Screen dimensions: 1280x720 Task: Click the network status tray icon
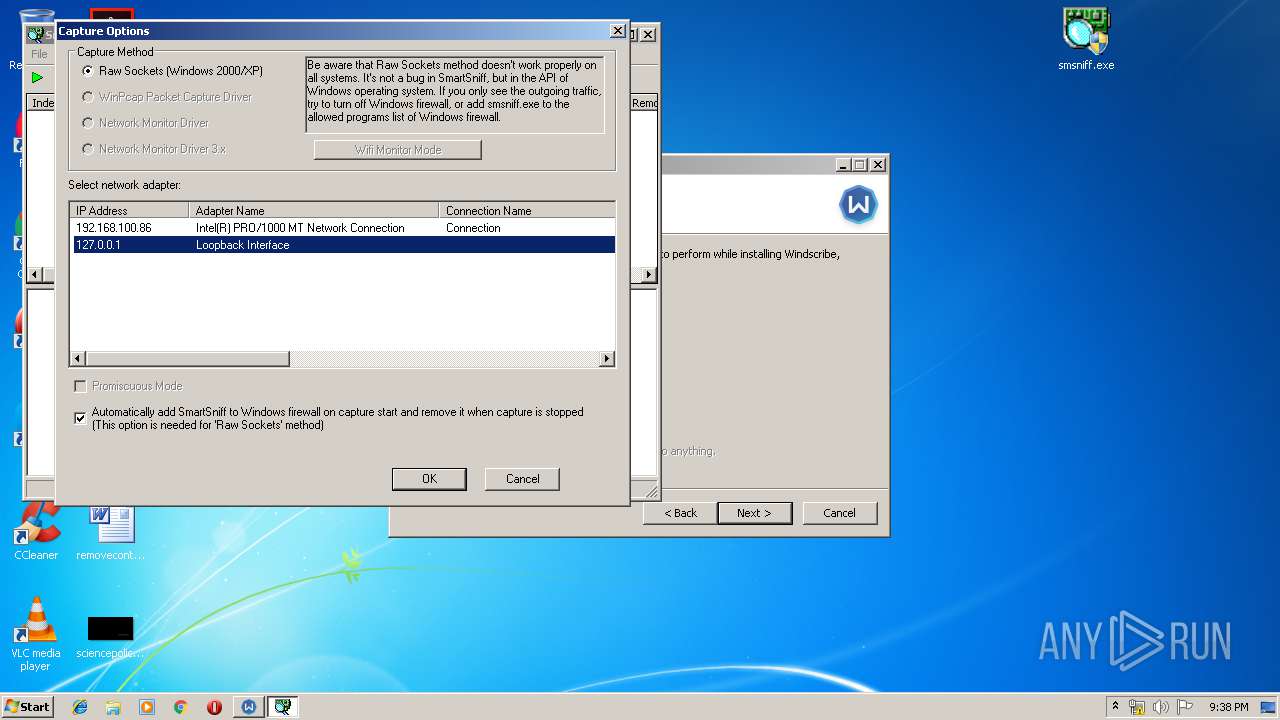coord(1138,707)
